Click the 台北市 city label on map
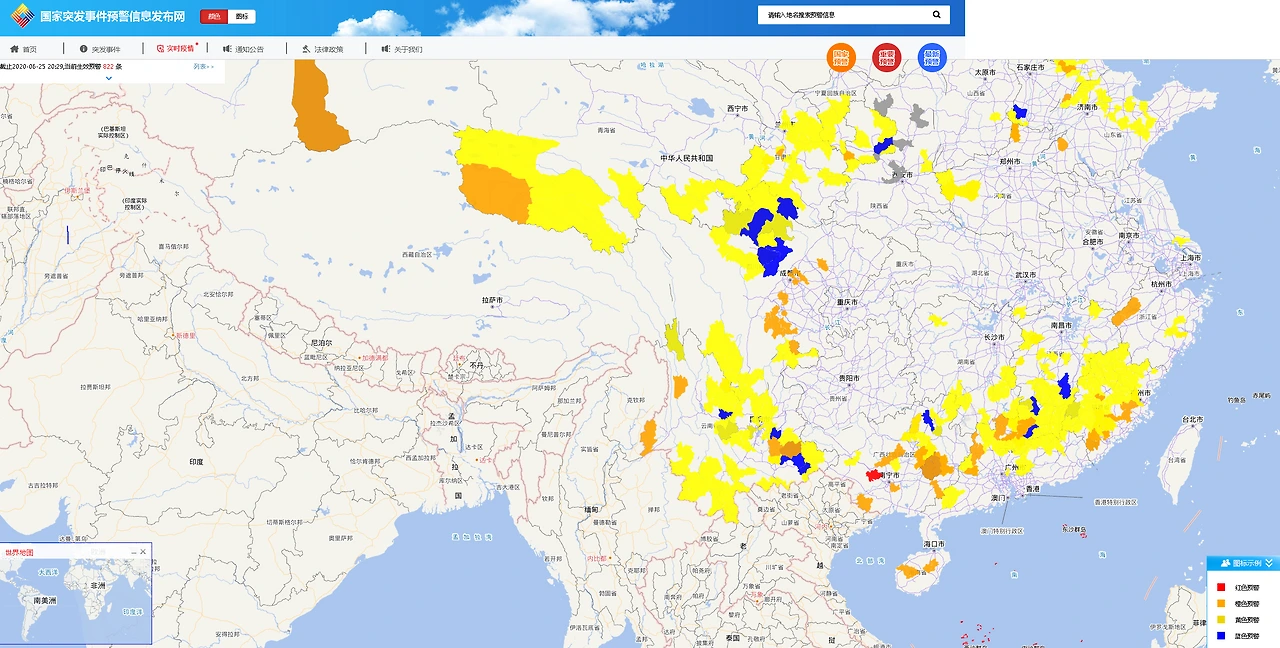 1194,420
